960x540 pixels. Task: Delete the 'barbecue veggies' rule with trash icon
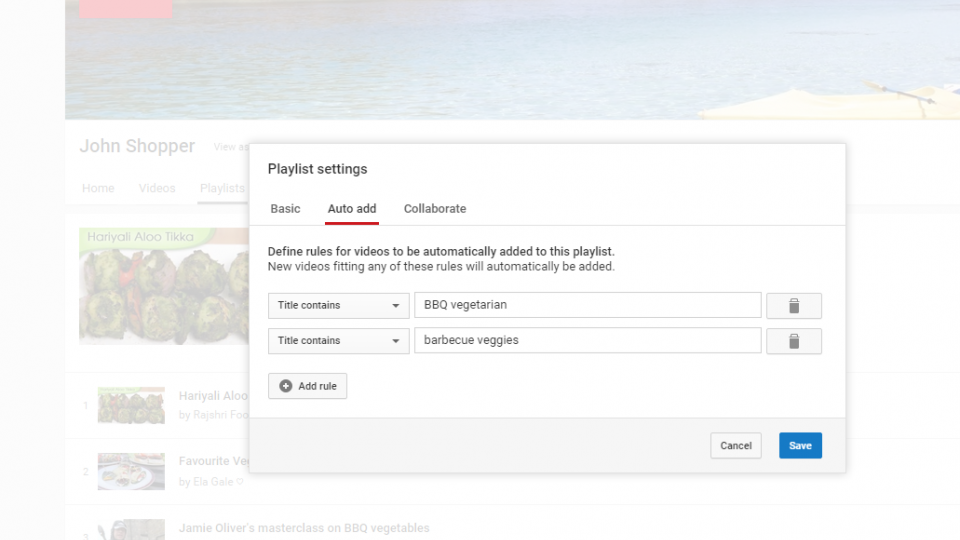point(793,341)
